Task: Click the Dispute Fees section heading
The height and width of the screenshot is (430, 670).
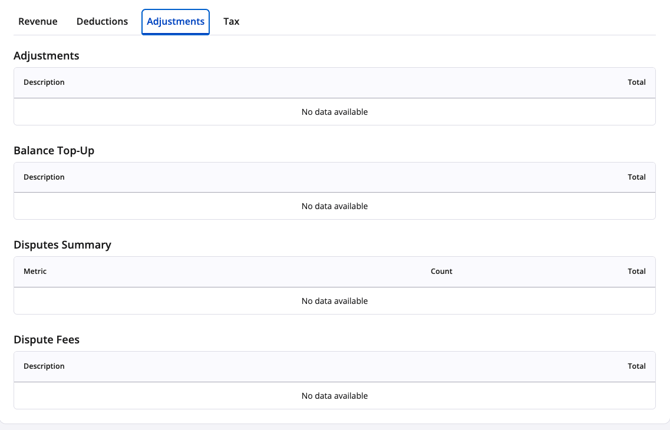Action: pos(46,340)
